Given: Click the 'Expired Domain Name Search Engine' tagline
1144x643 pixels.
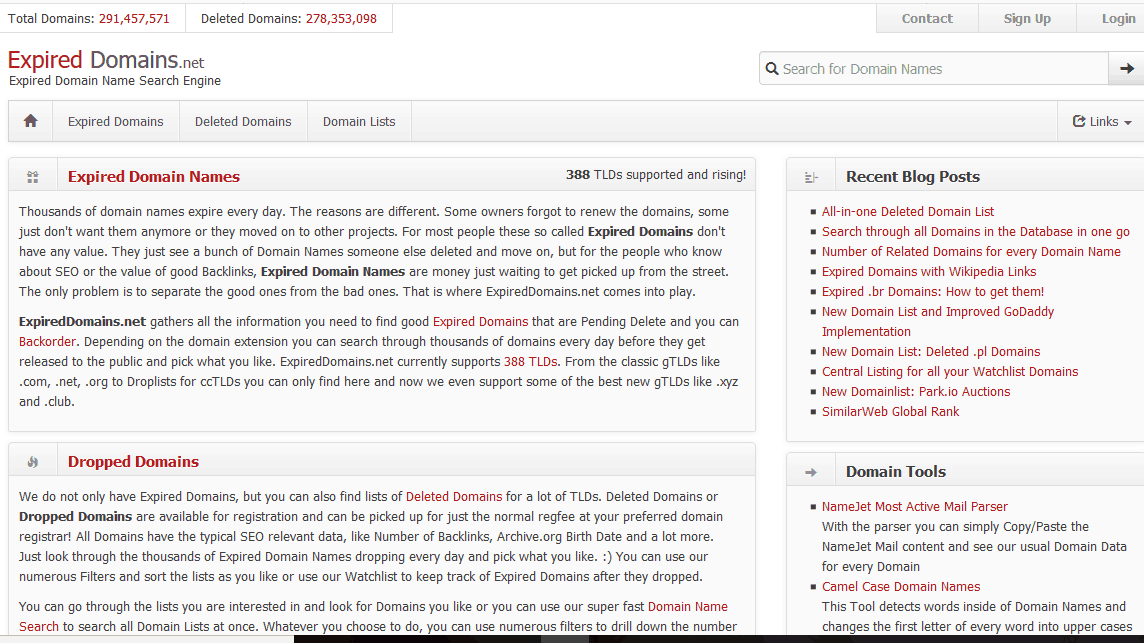Looking at the screenshot, I should tap(115, 81).
